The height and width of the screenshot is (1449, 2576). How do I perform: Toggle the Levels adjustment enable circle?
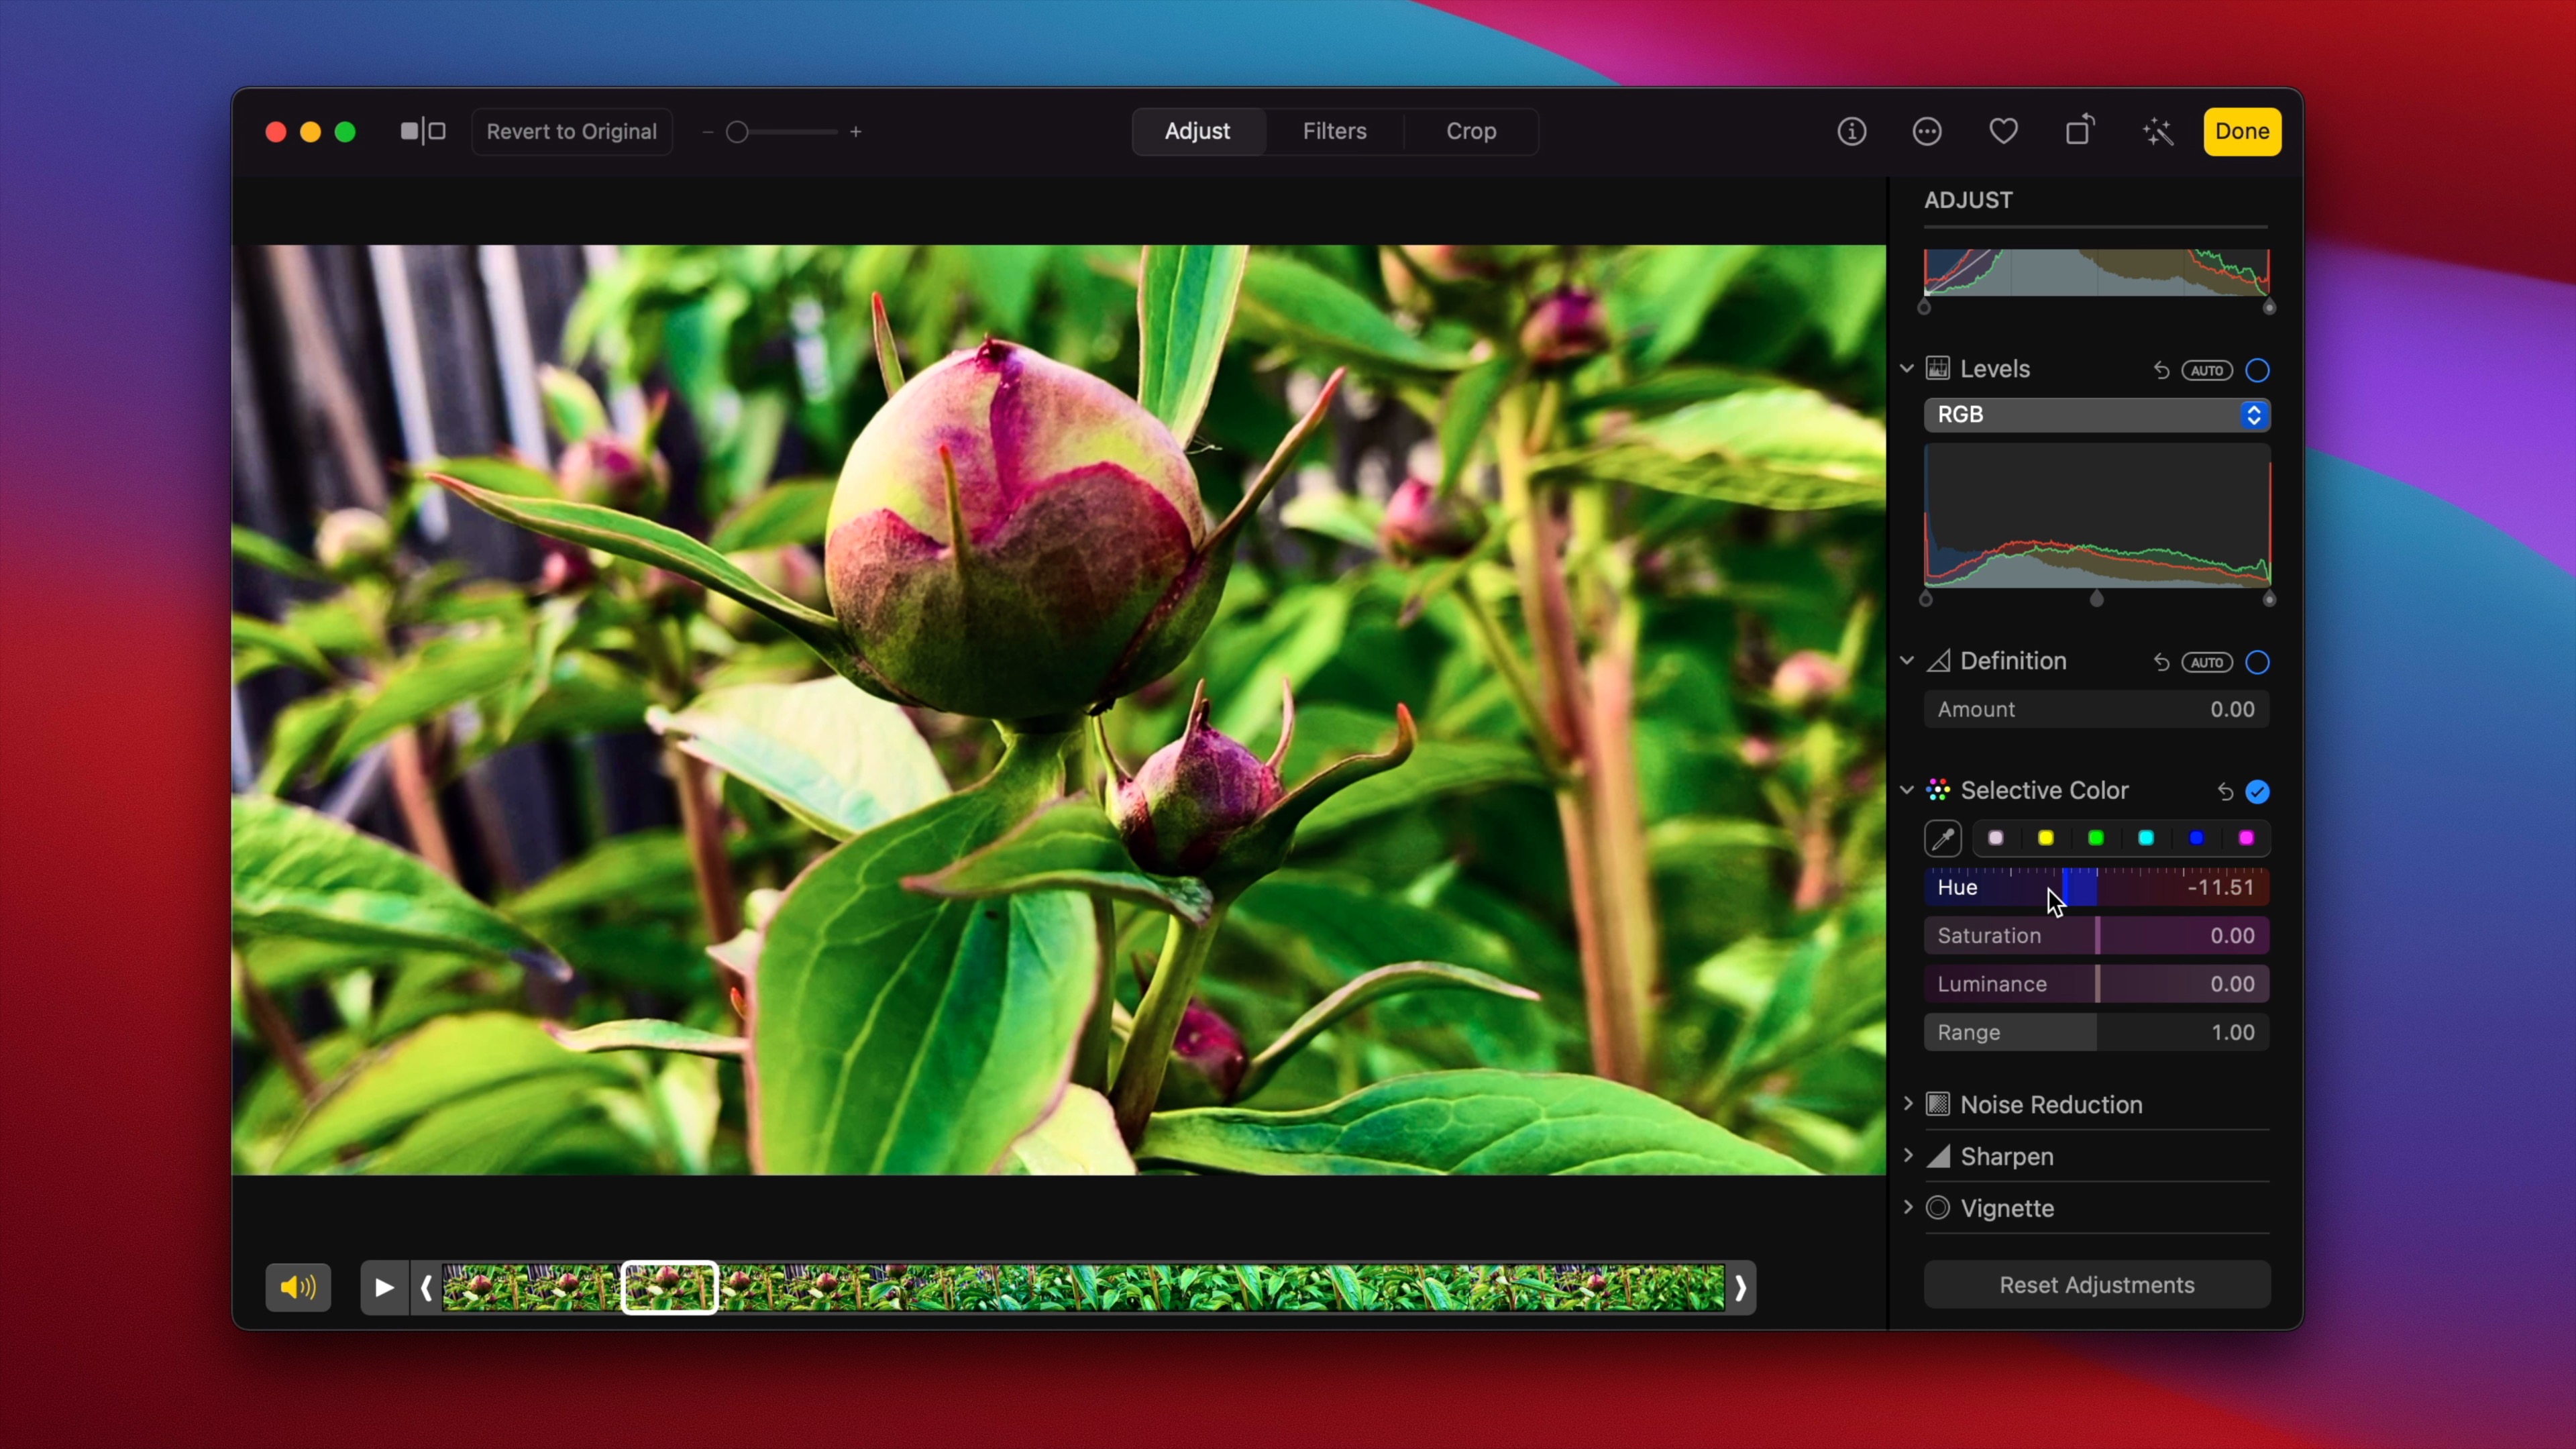point(2257,371)
